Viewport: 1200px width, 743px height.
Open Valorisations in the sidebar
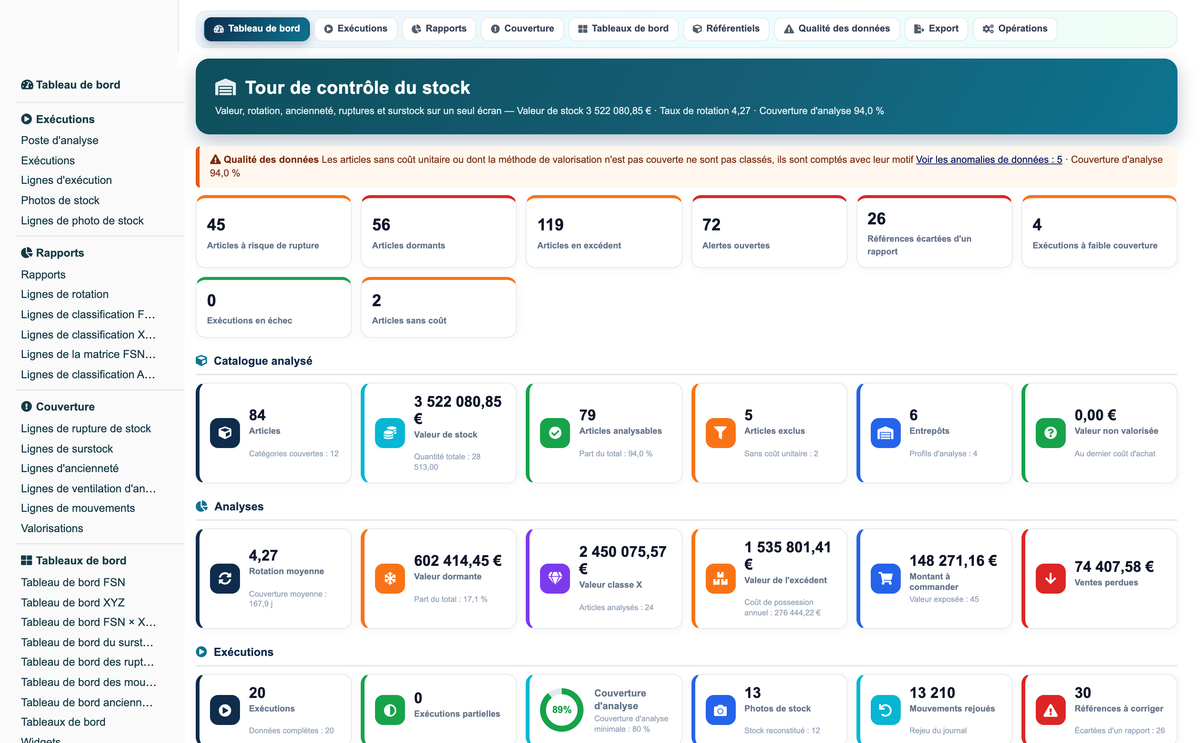pos(52,529)
